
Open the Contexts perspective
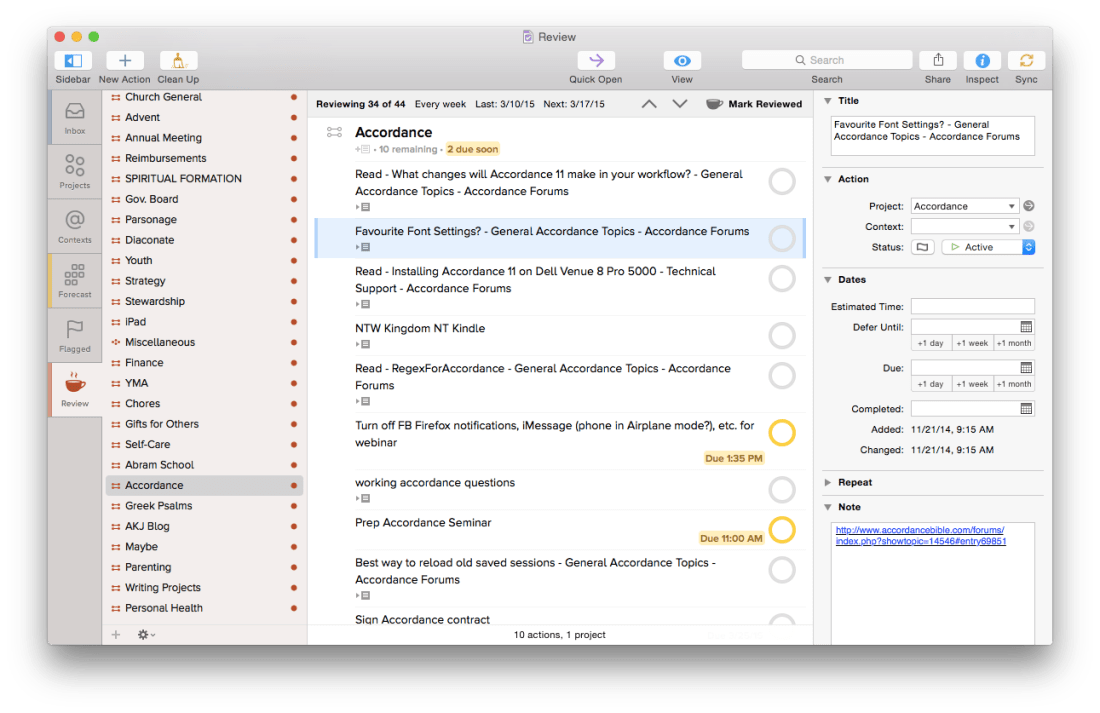[73, 224]
